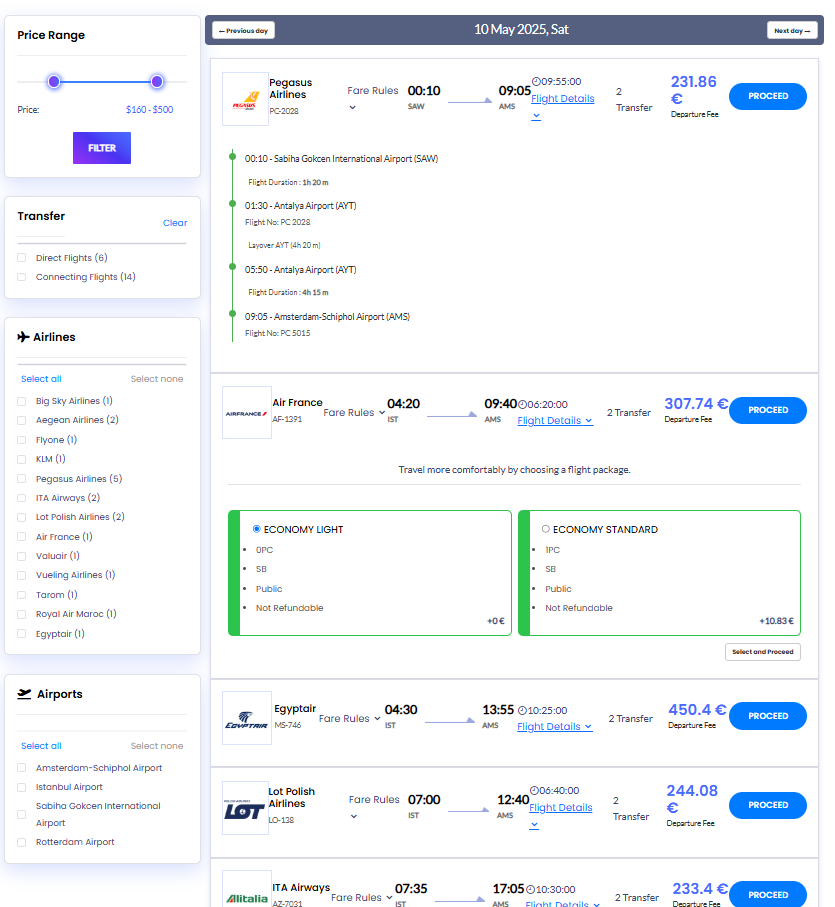835x907 pixels.
Task: Select the Economy Light radio button
Action: click(x=257, y=529)
